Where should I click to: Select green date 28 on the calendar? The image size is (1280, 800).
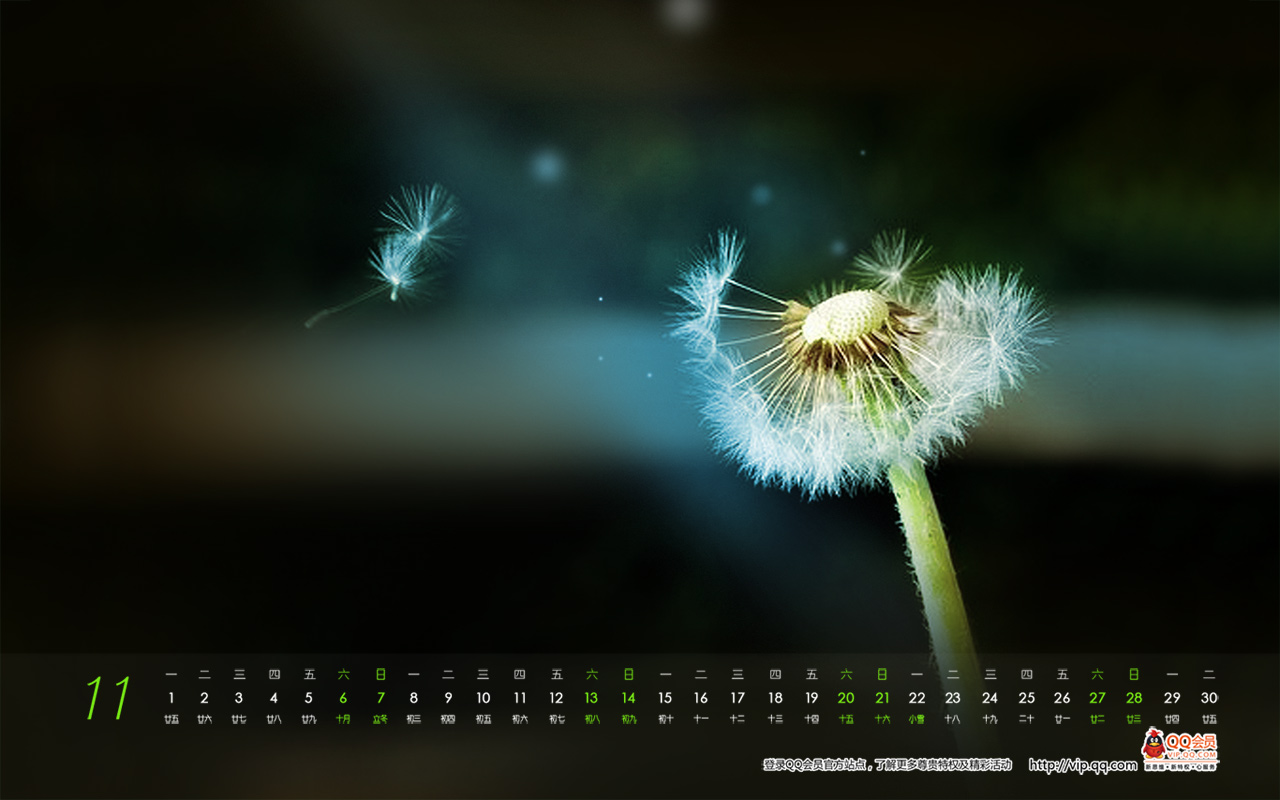(x=1134, y=698)
